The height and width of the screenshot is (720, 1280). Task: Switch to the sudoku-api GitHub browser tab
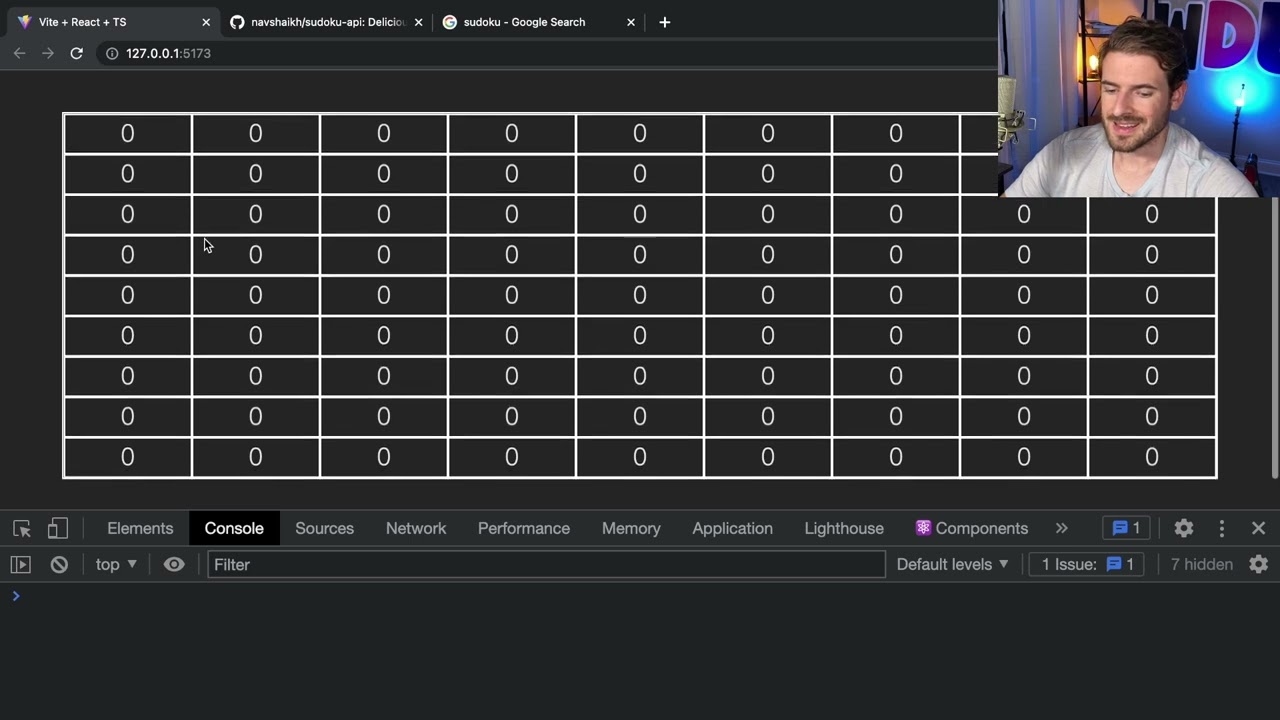click(x=327, y=22)
